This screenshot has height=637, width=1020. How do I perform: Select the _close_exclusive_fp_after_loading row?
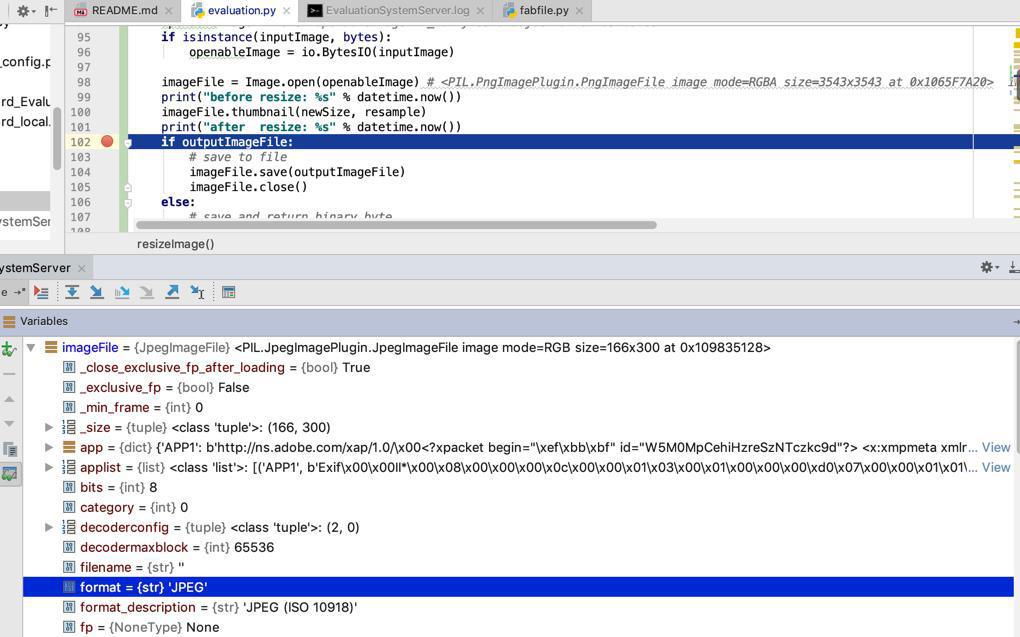518,368
